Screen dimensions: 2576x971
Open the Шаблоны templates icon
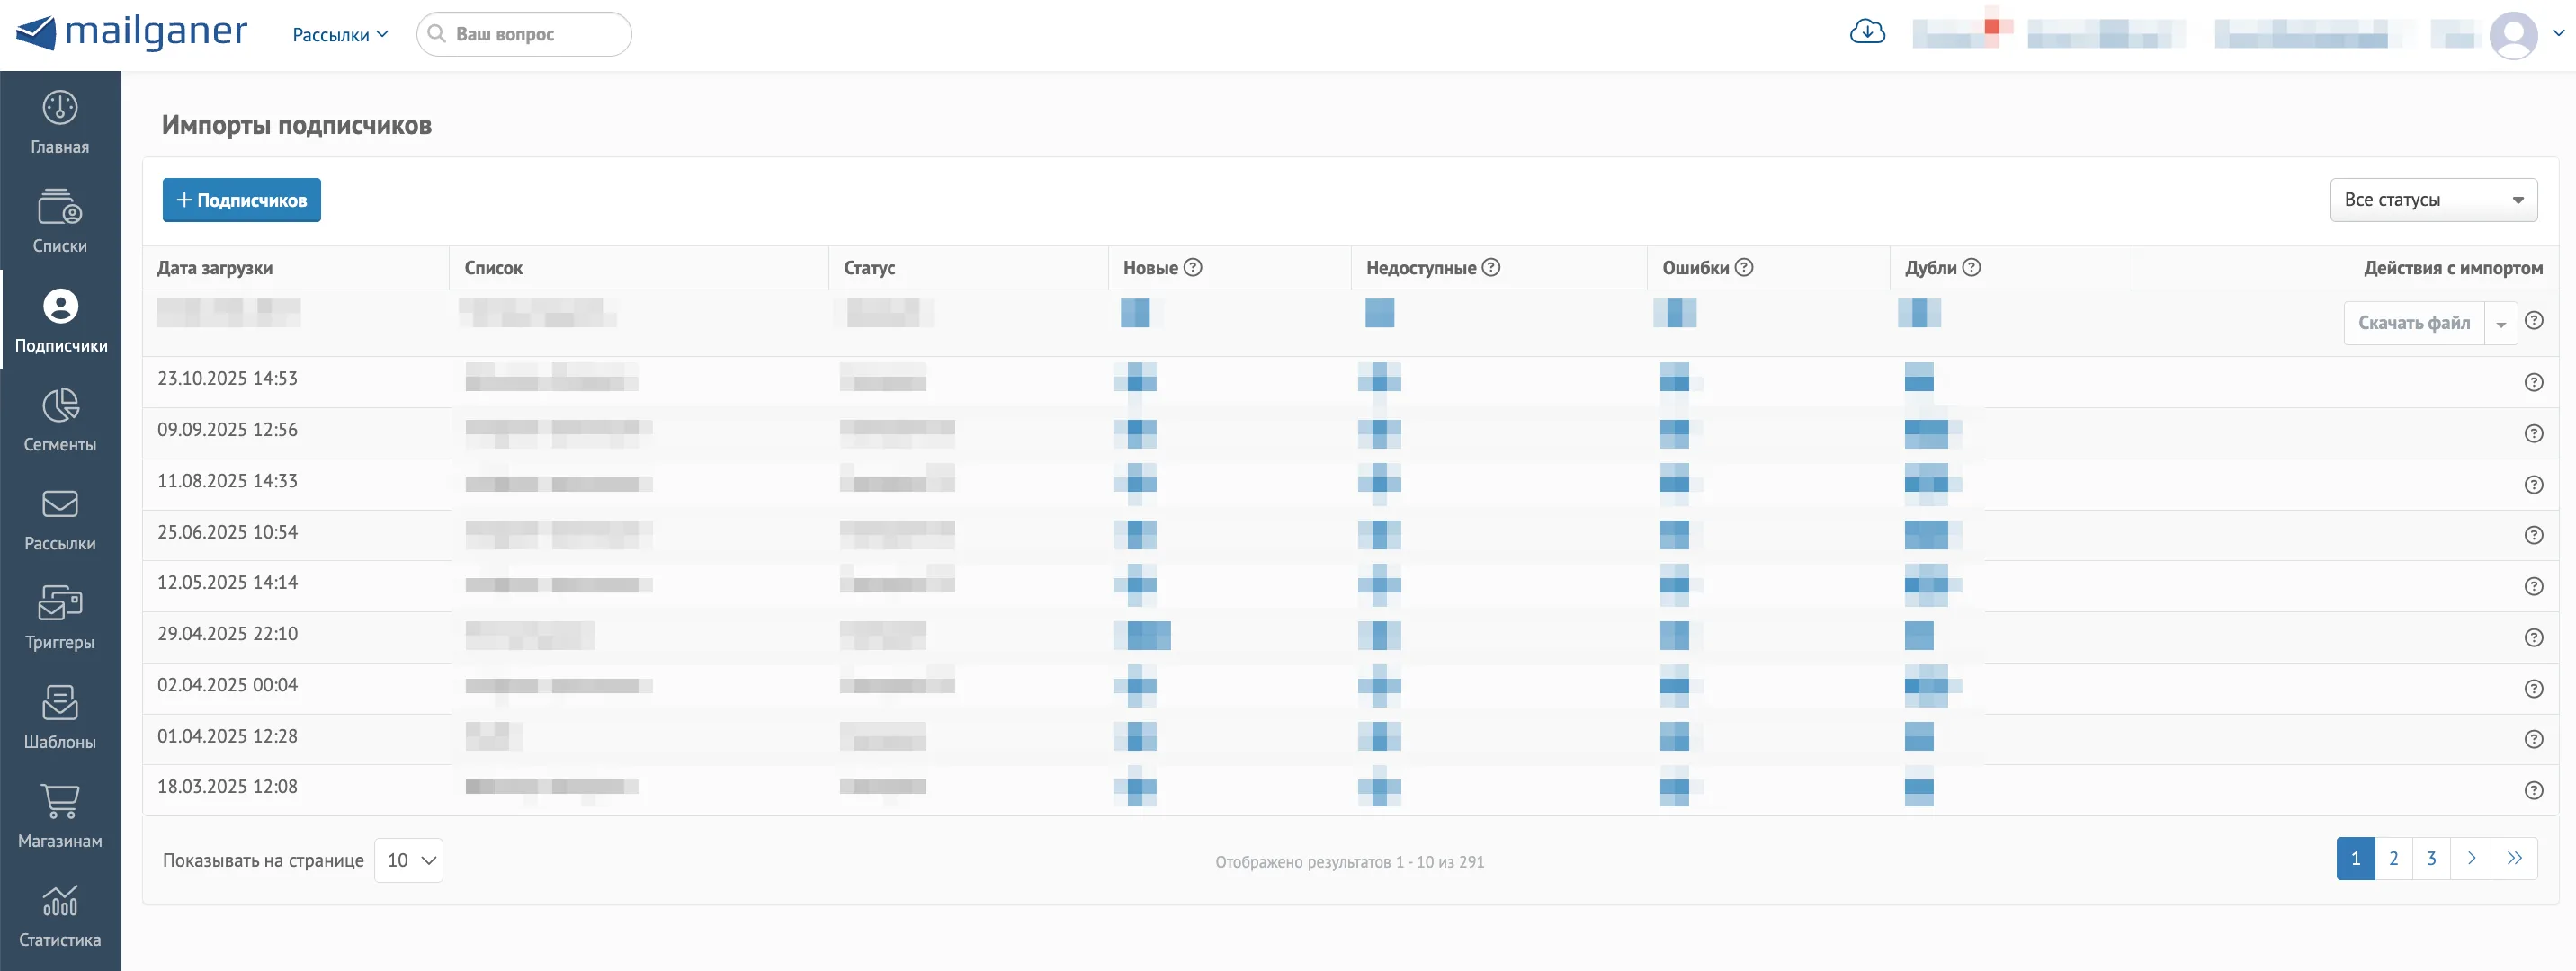point(60,702)
